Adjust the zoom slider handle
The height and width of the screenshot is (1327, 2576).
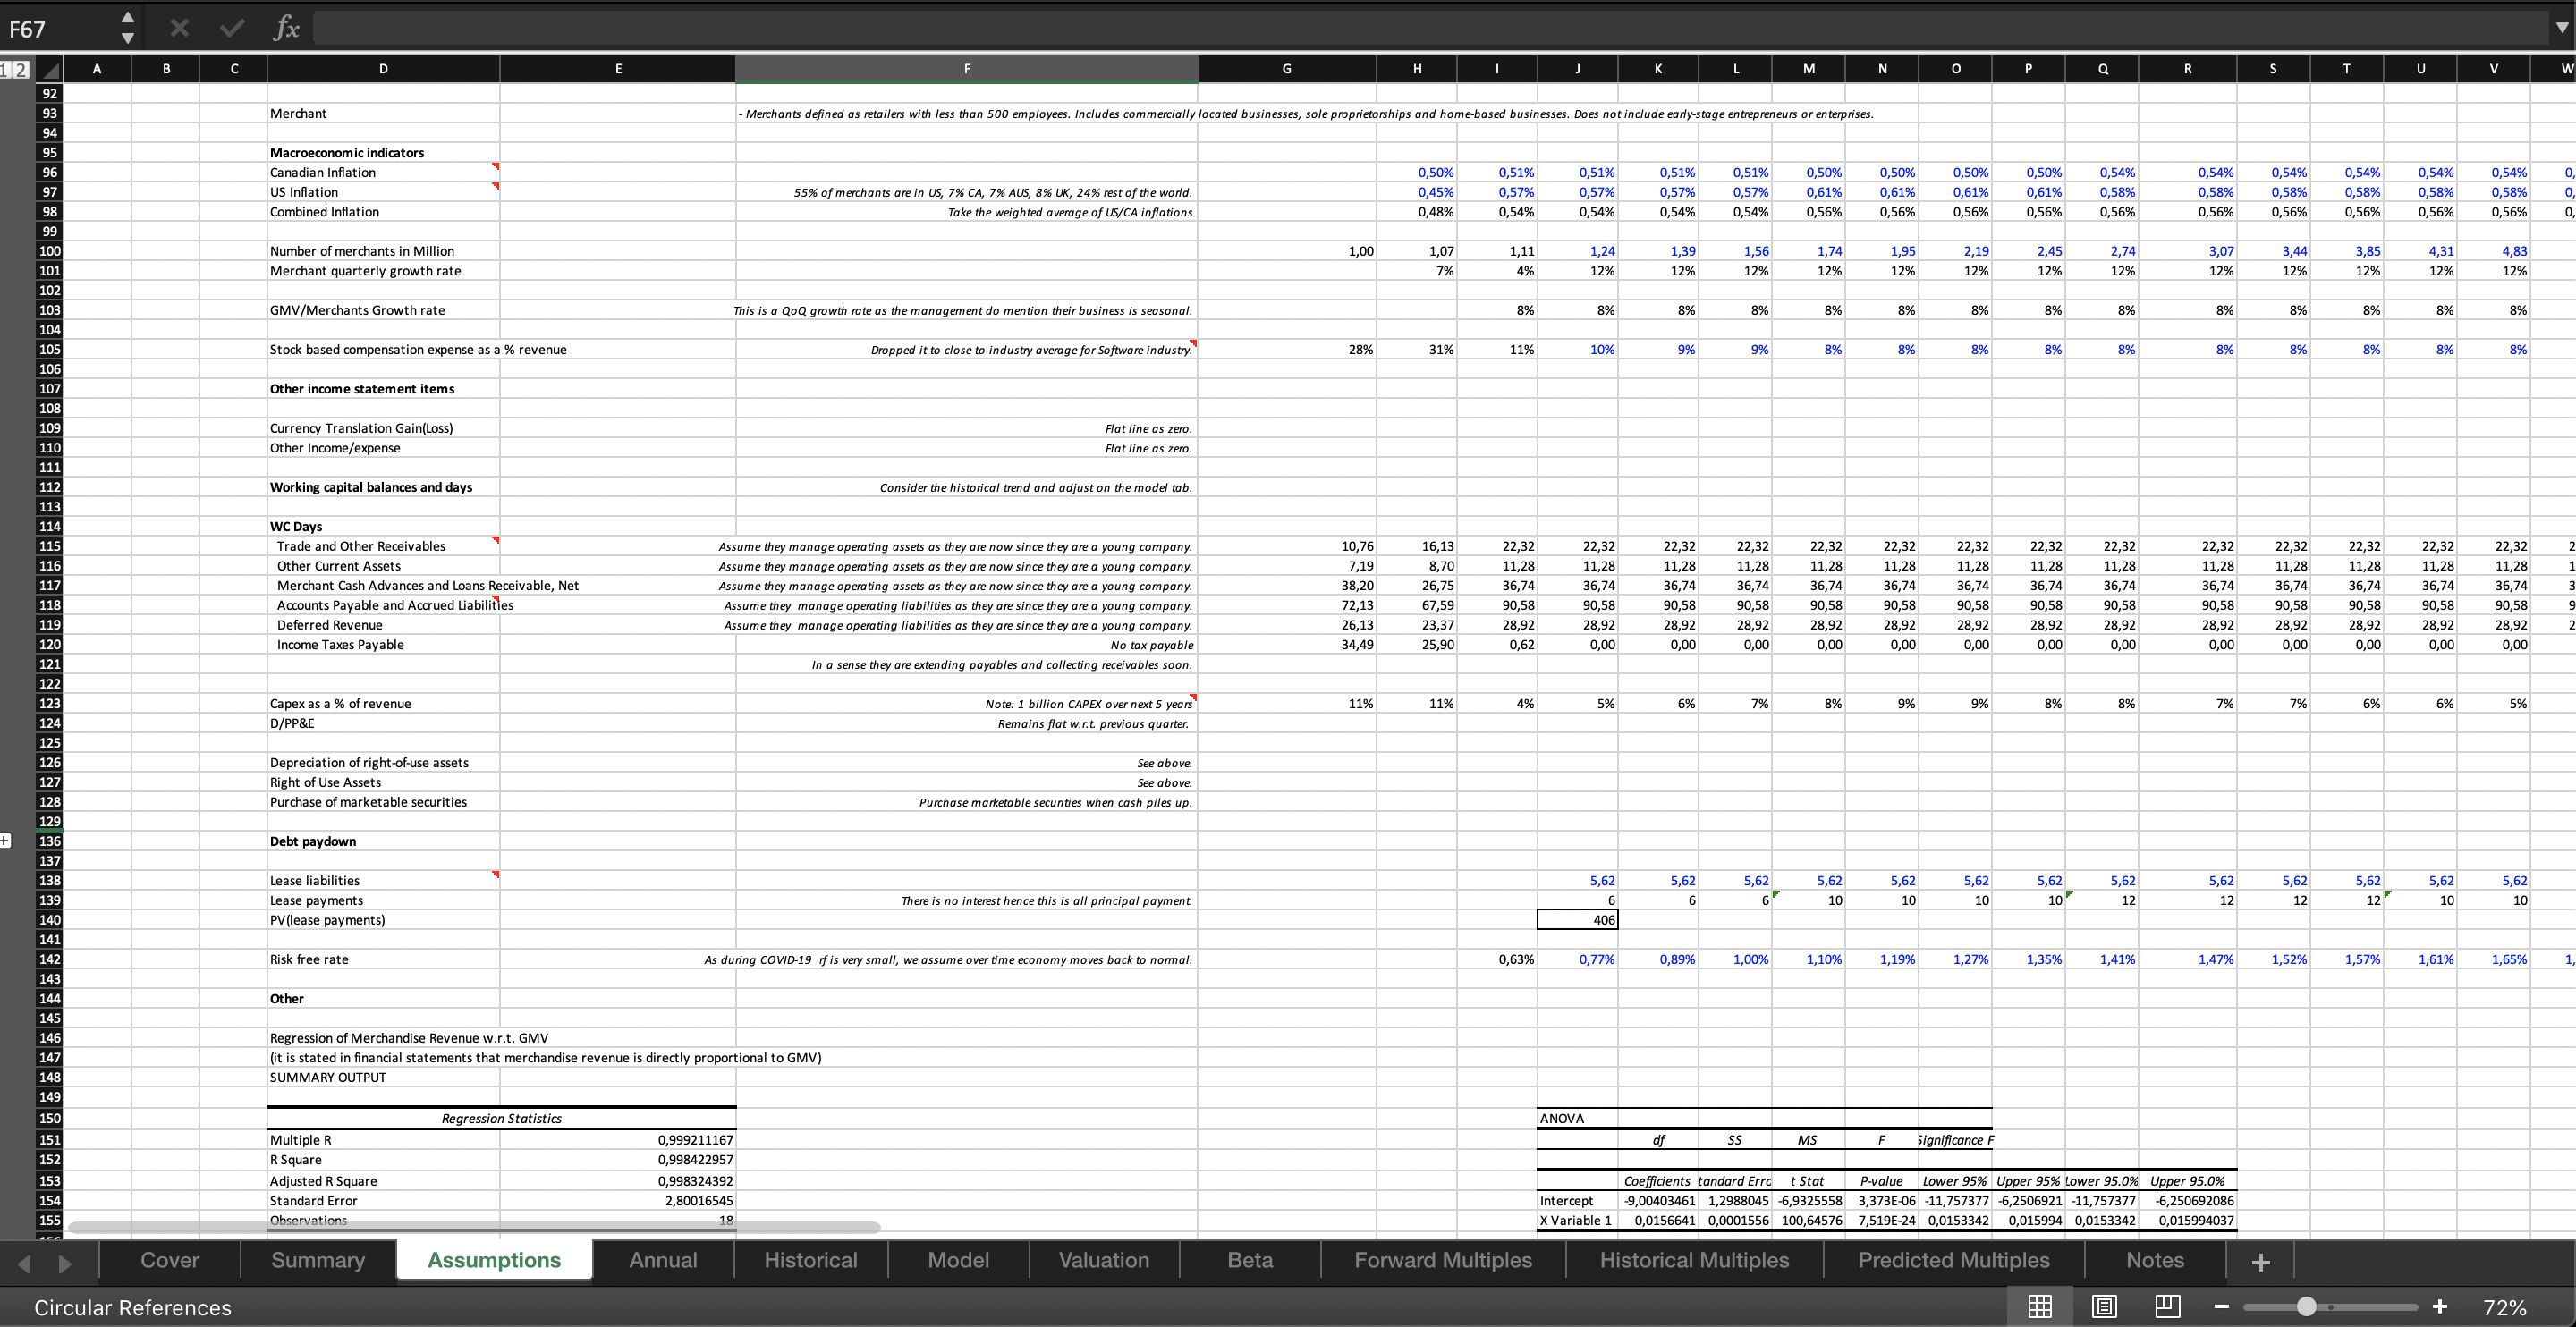[2306, 1307]
